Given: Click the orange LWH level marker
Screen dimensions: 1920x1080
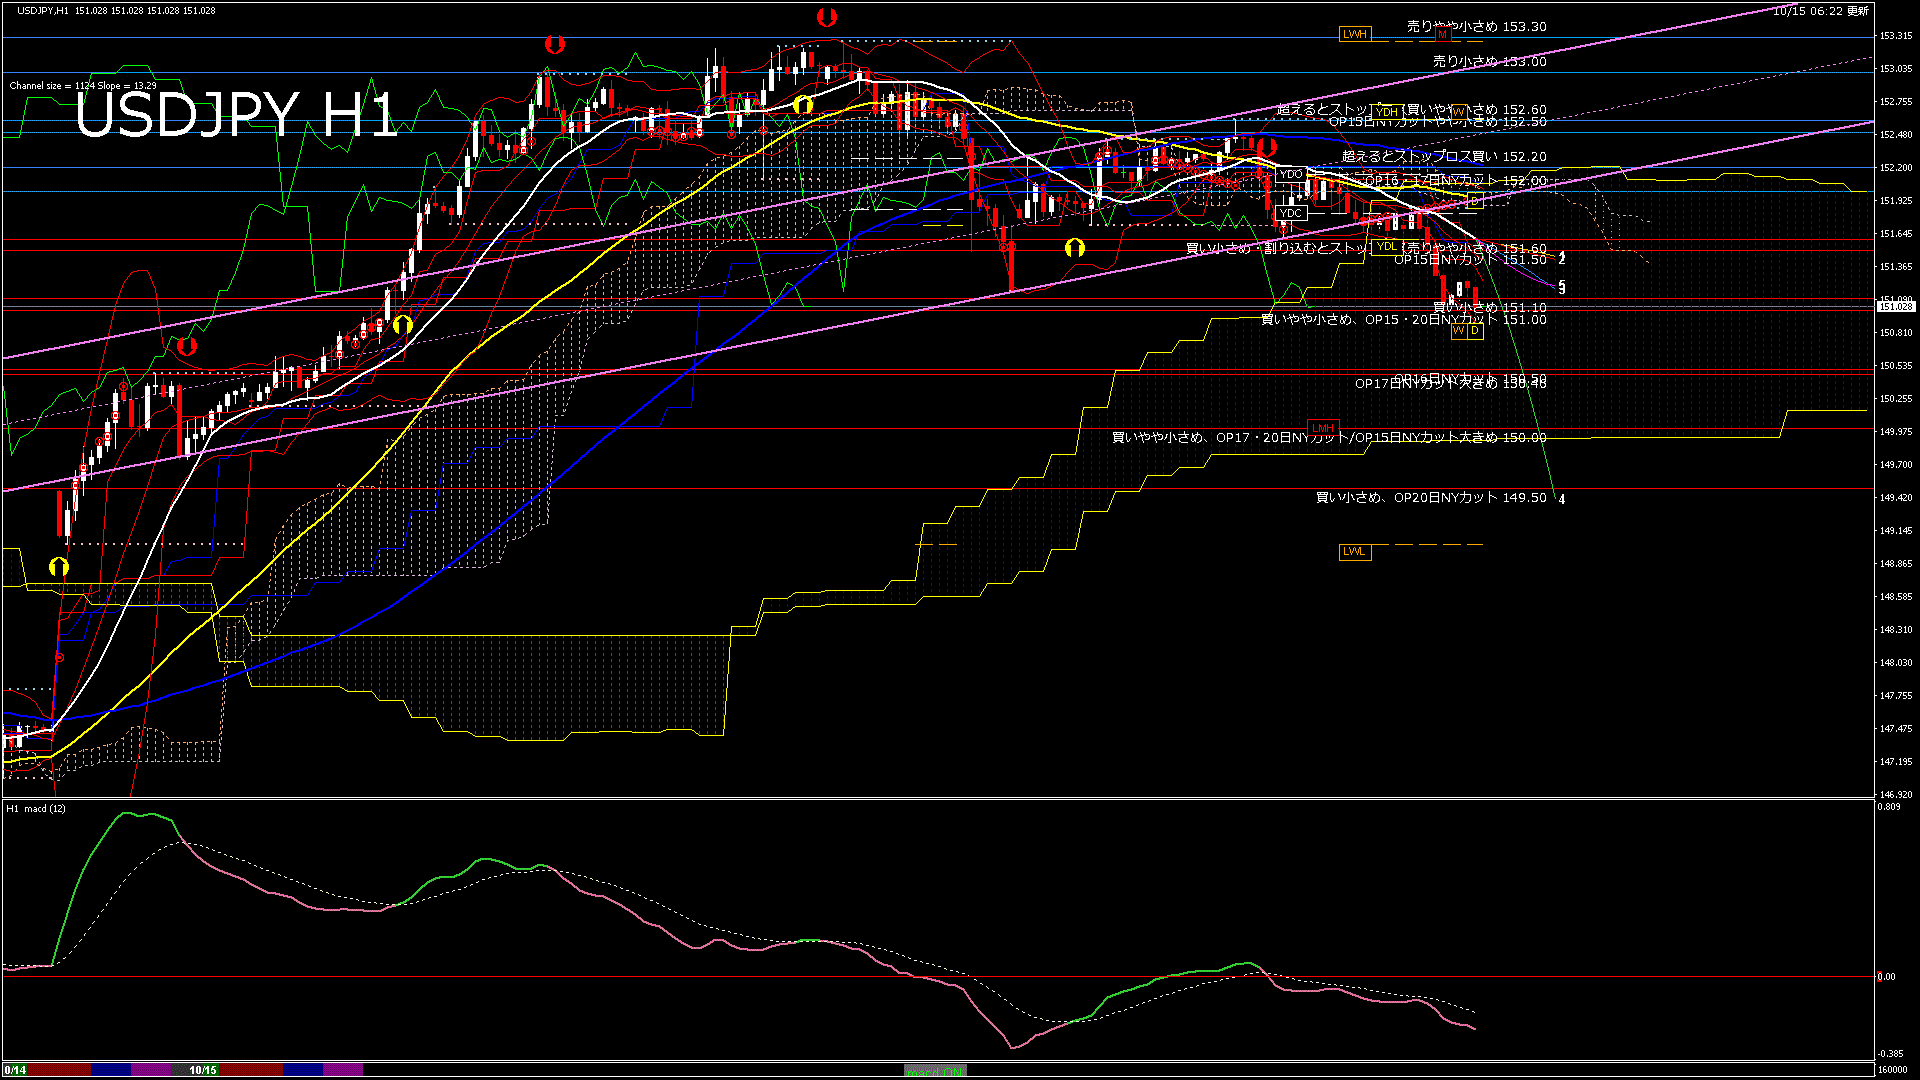Looking at the screenshot, I should point(1354,34).
